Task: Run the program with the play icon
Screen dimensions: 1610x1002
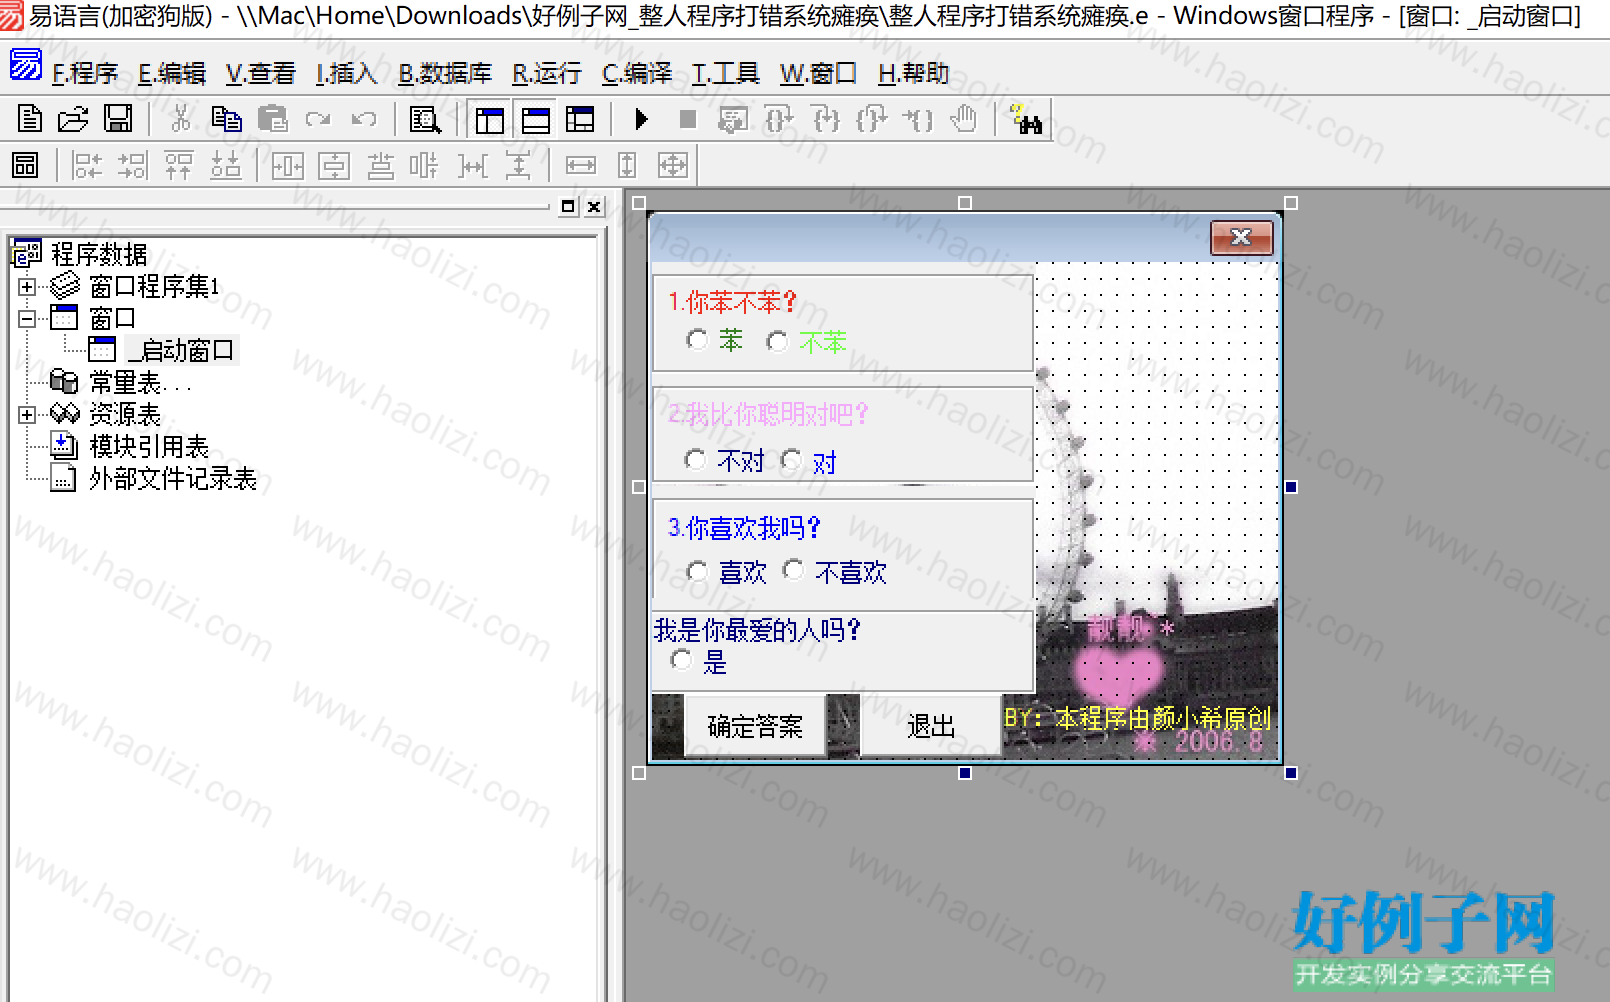Action: click(x=642, y=120)
